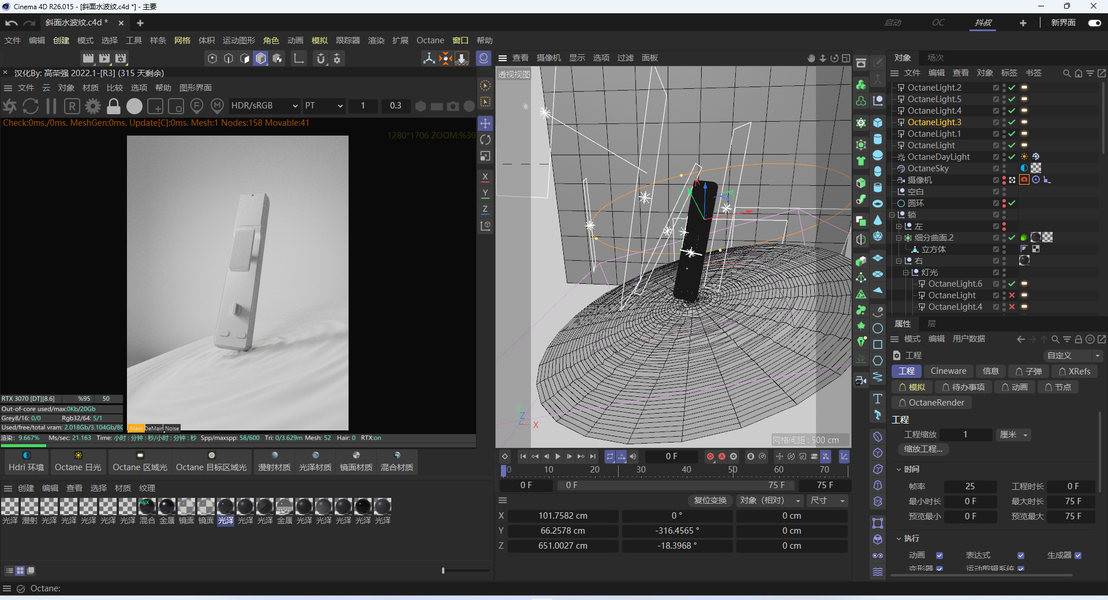
Task: Toggle the 新界面 switch at top right
Action: tap(1094, 23)
